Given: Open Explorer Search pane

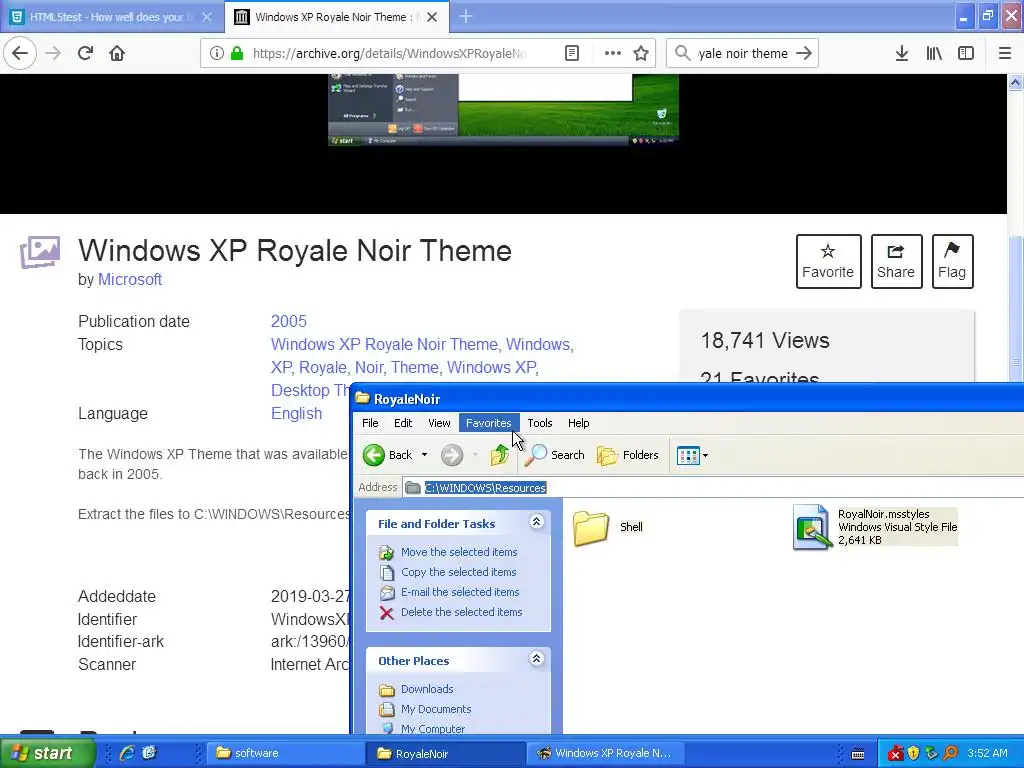Looking at the screenshot, I should 554,455.
